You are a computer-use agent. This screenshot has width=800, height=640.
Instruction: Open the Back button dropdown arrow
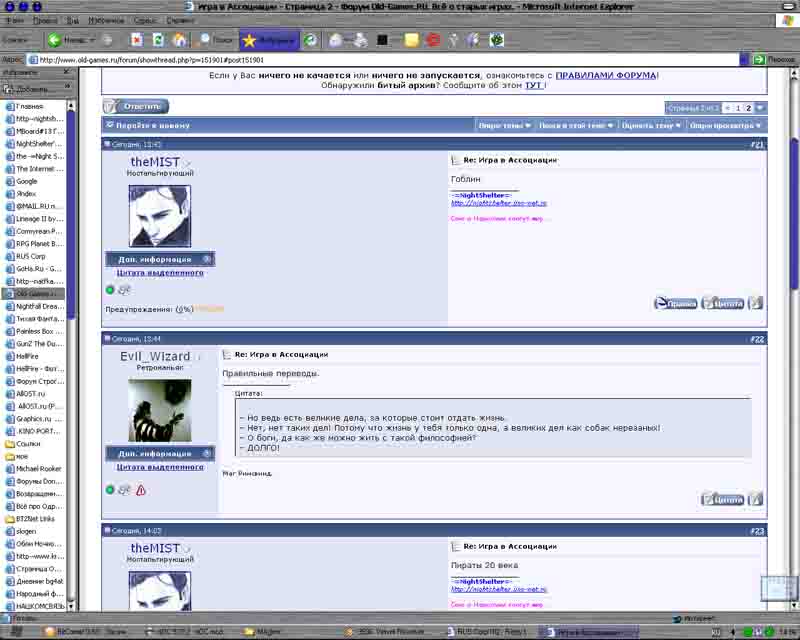click(x=92, y=40)
